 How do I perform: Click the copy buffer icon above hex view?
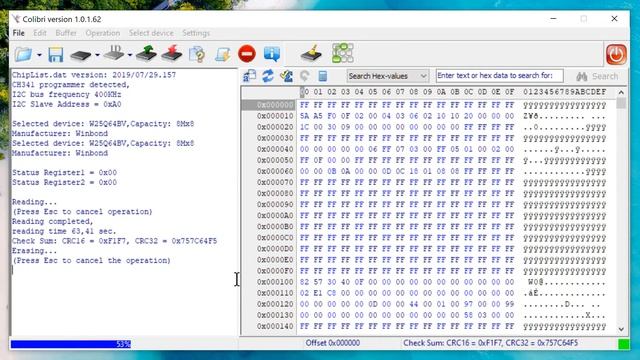click(x=249, y=76)
